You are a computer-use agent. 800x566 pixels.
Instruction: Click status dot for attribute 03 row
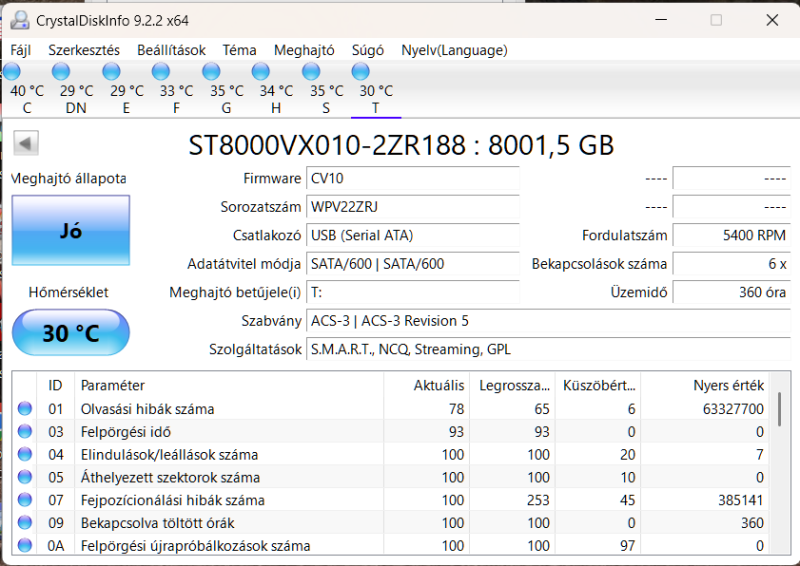coord(24,431)
